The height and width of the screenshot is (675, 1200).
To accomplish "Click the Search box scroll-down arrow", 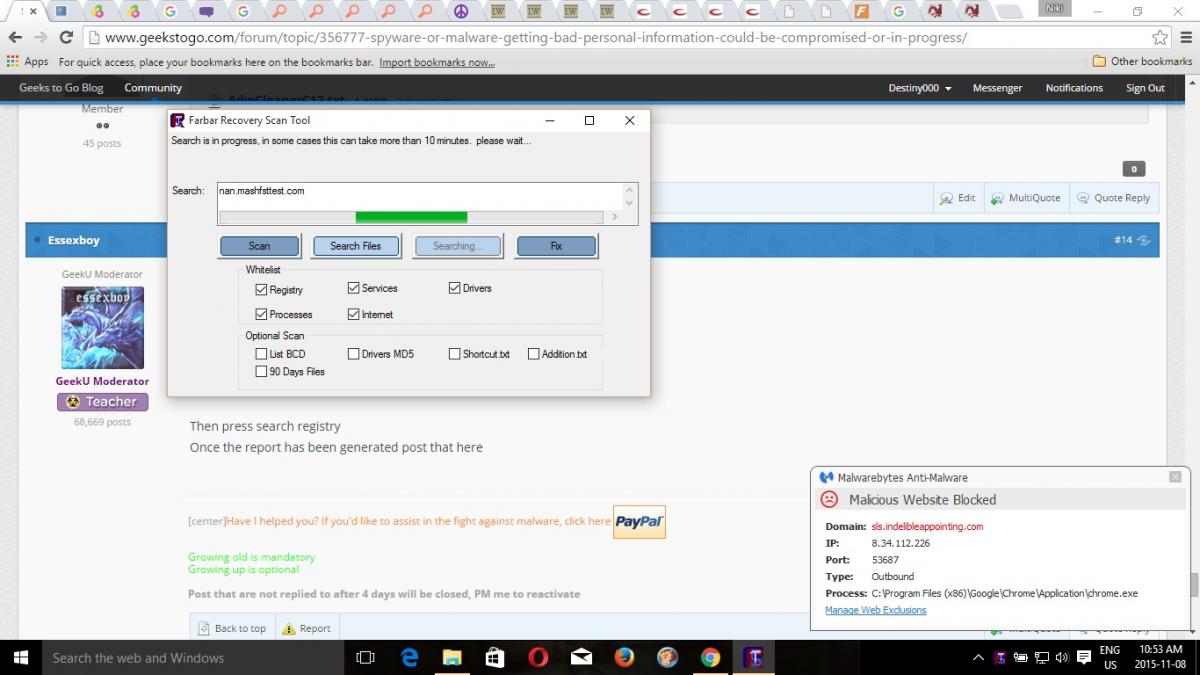I will (x=629, y=202).
